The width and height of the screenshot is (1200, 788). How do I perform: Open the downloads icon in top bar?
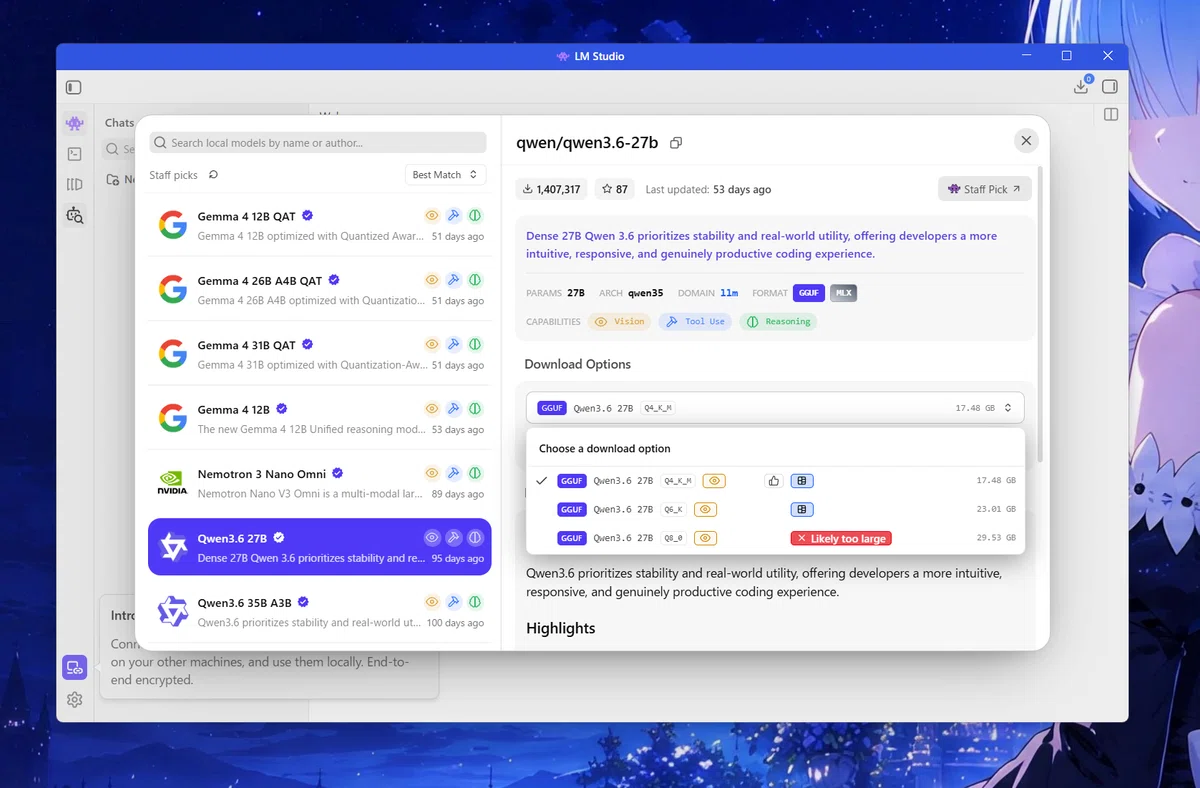pos(1081,87)
